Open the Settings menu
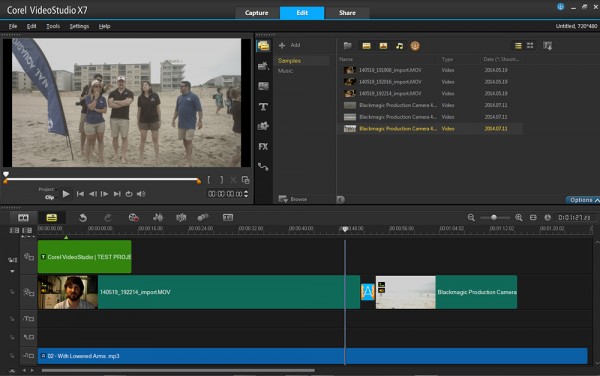 79,26
